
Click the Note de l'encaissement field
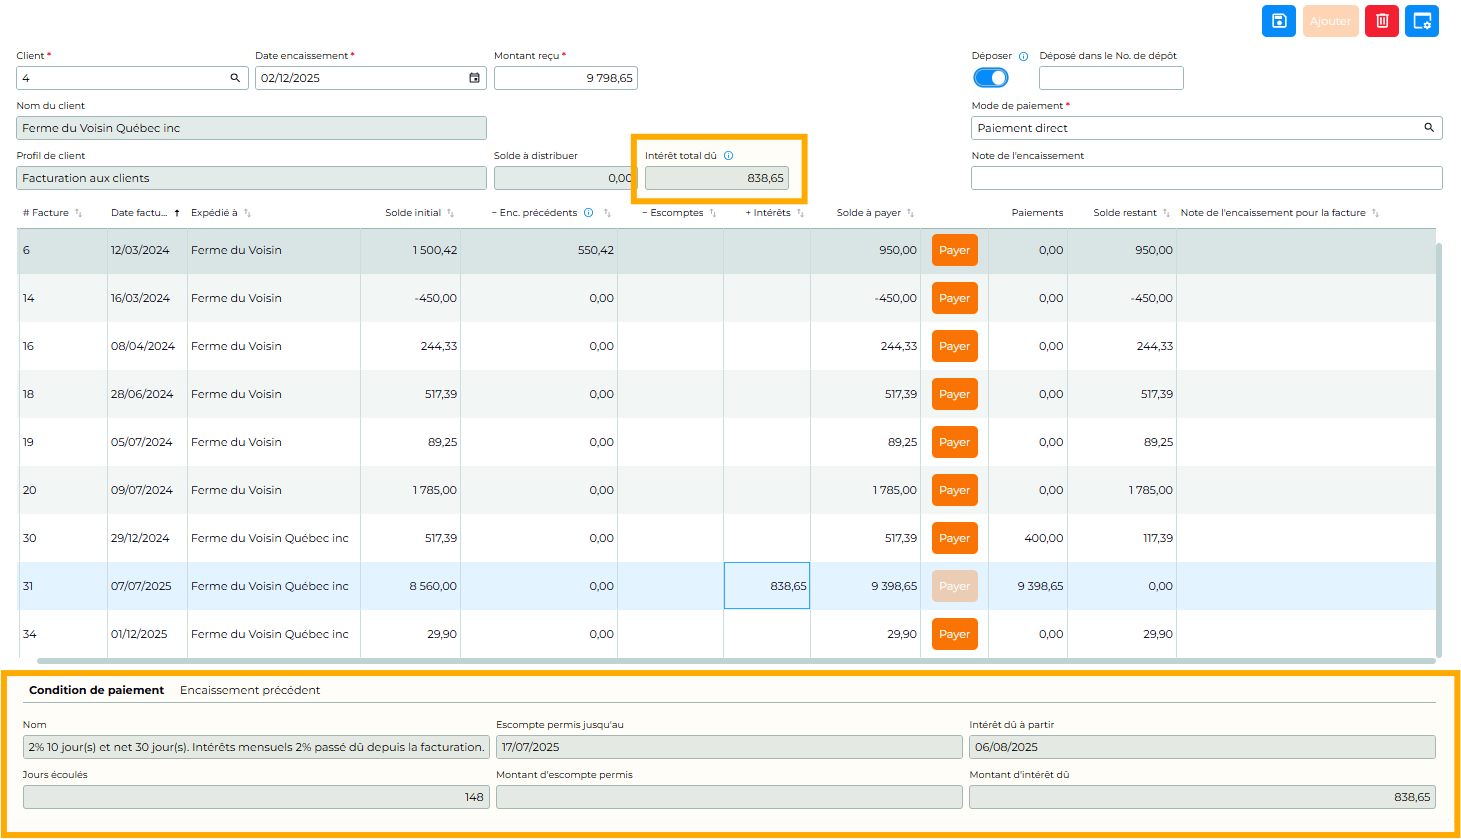pos(1207,178)
